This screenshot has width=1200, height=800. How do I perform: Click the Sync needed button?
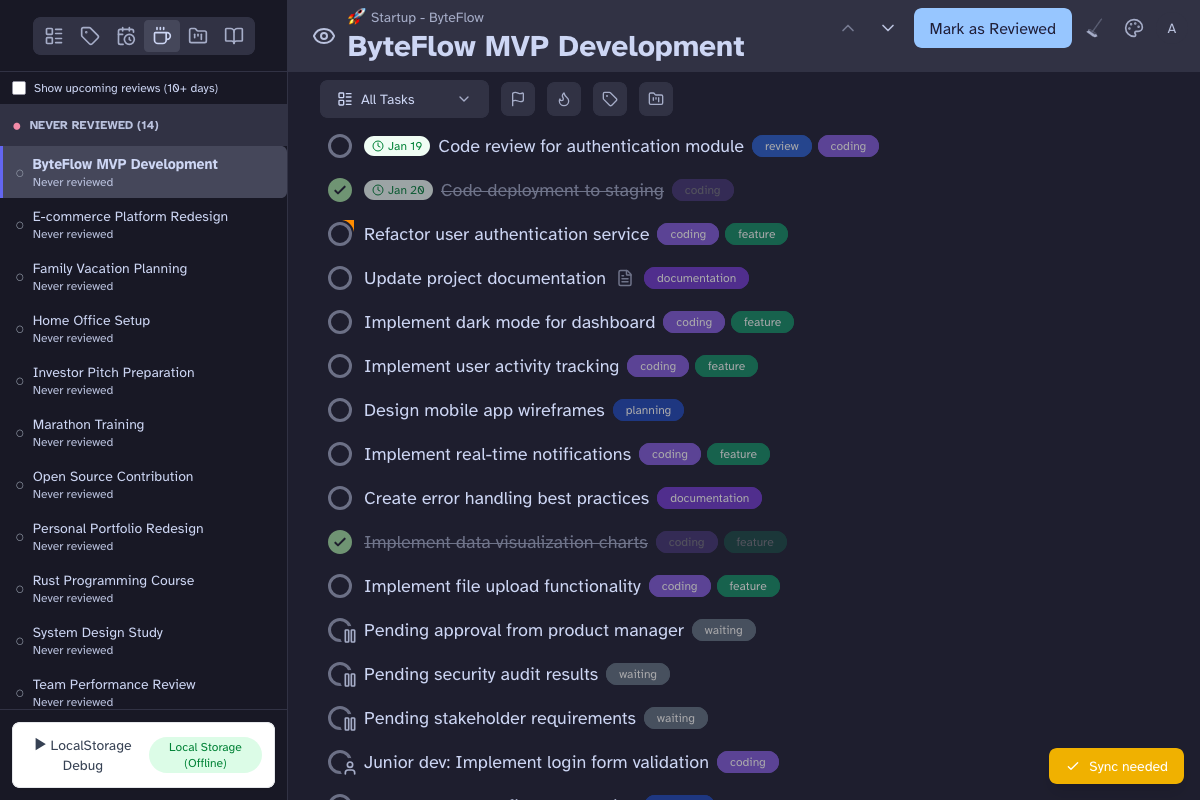[x=1116, y=766]
